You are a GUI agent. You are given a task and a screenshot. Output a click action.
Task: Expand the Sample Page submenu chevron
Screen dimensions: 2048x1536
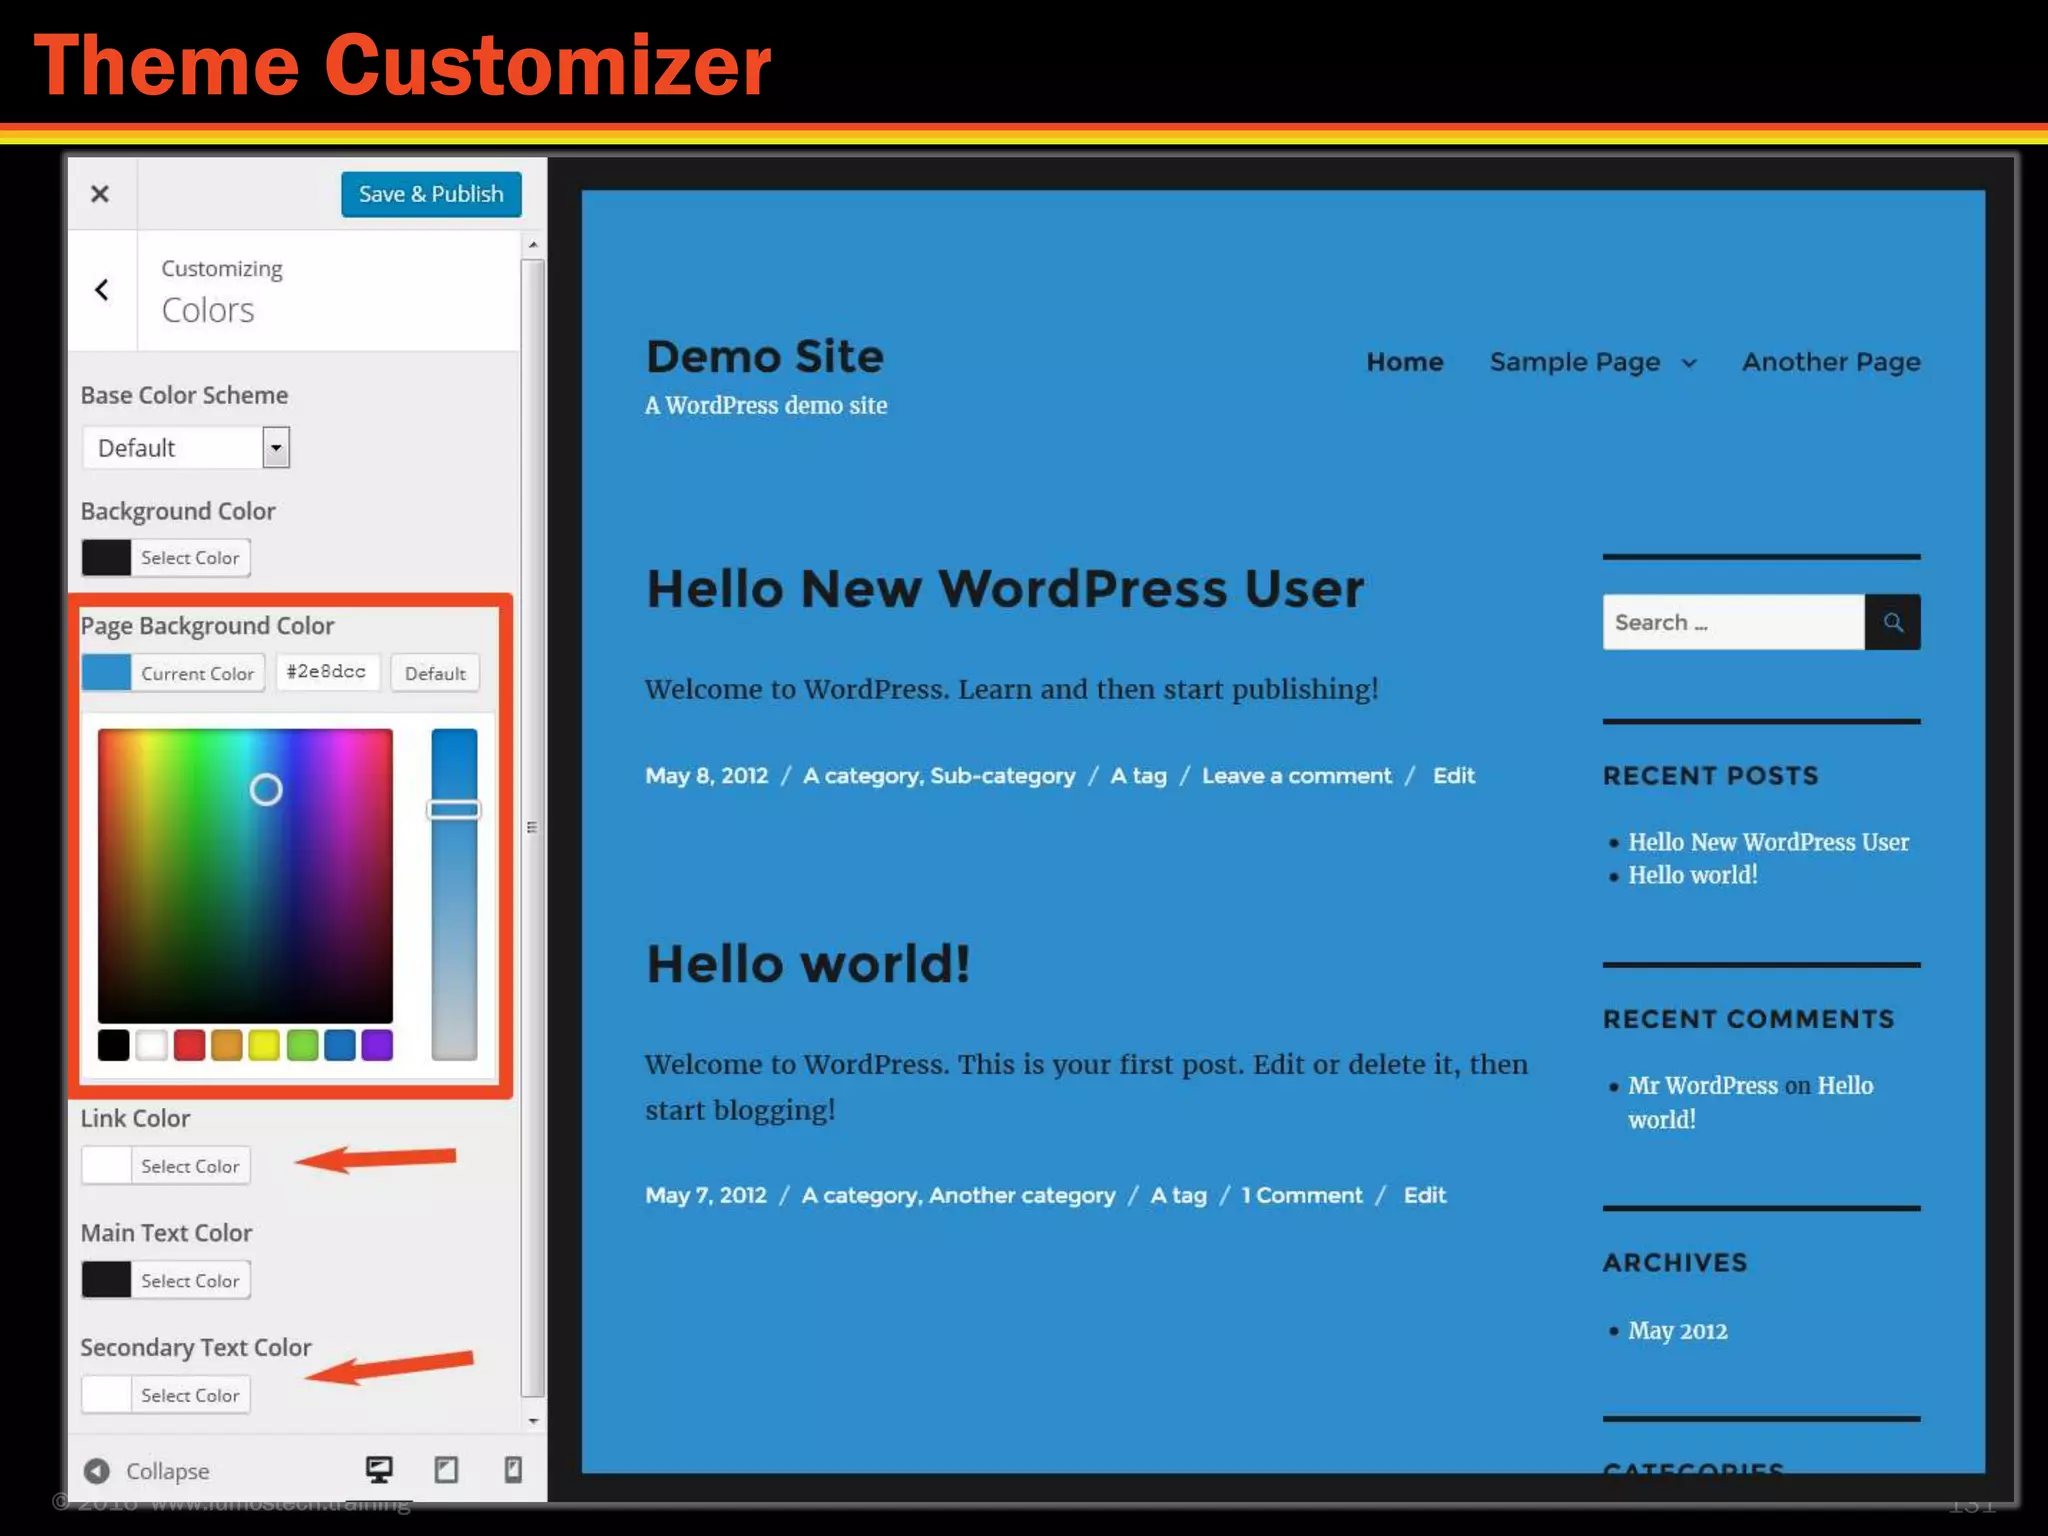(1689, 363)
